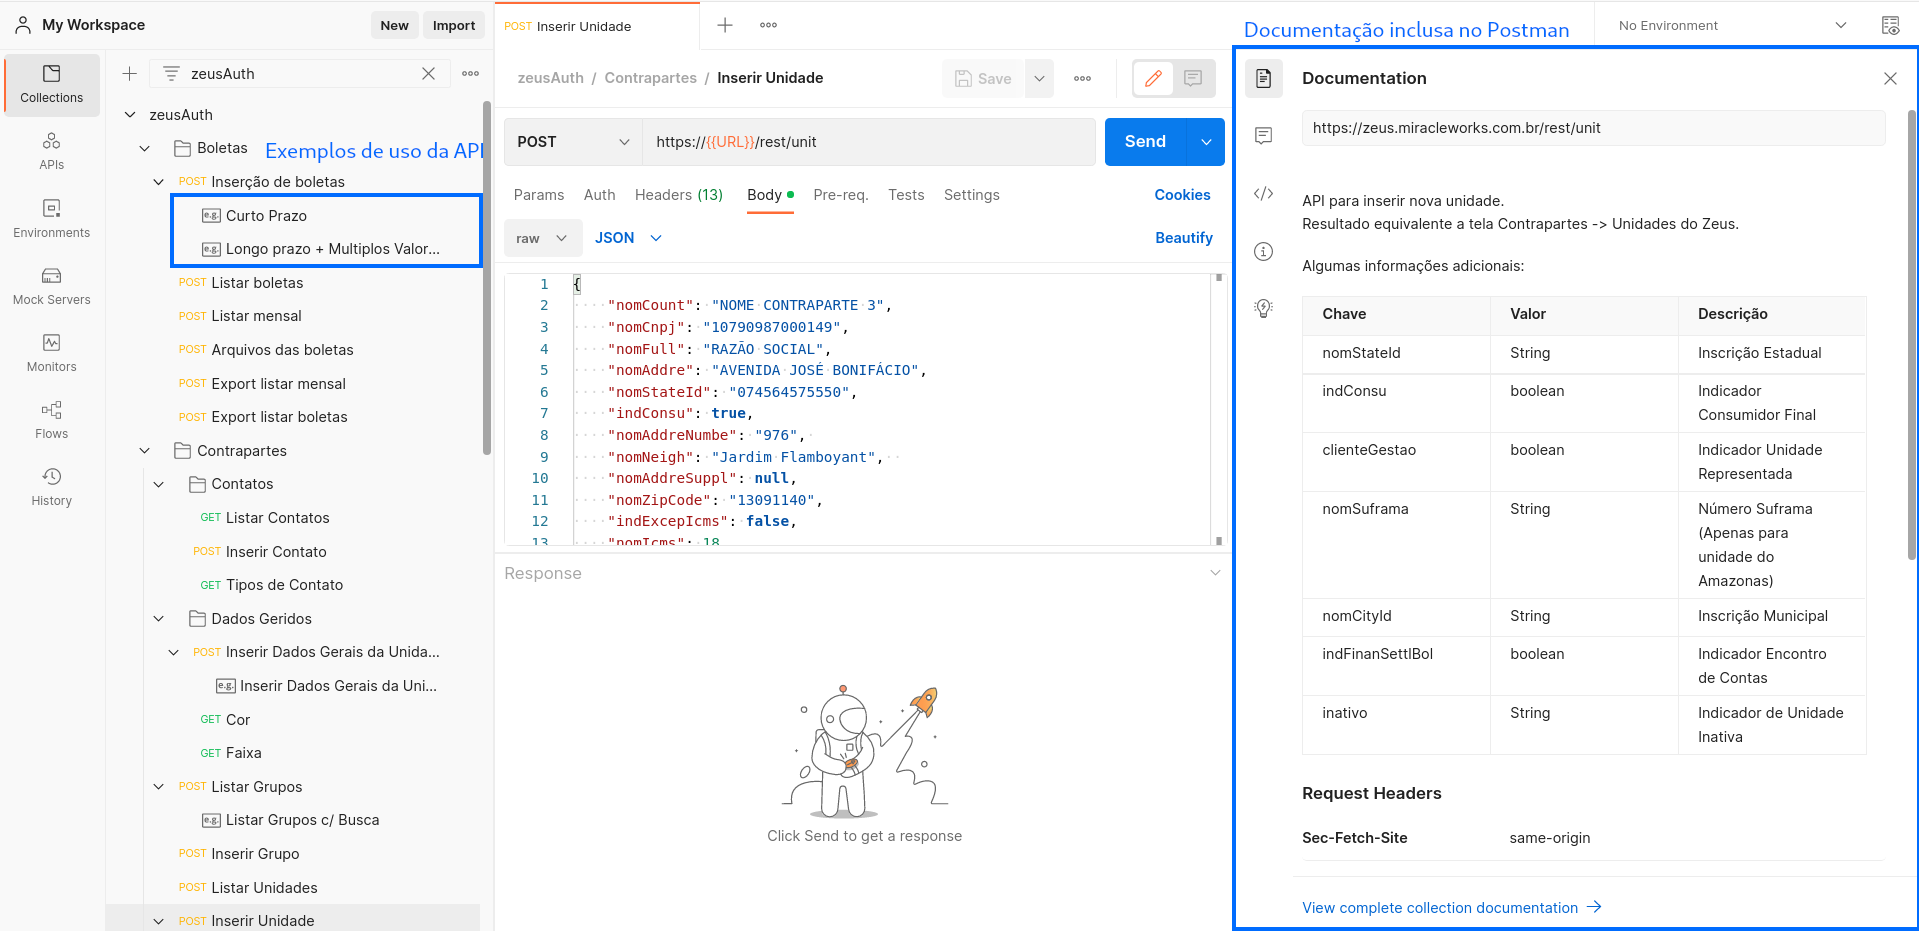Open the Monitors sidebar section
This screenshot has height=931, width=1919.
[52, 353]
